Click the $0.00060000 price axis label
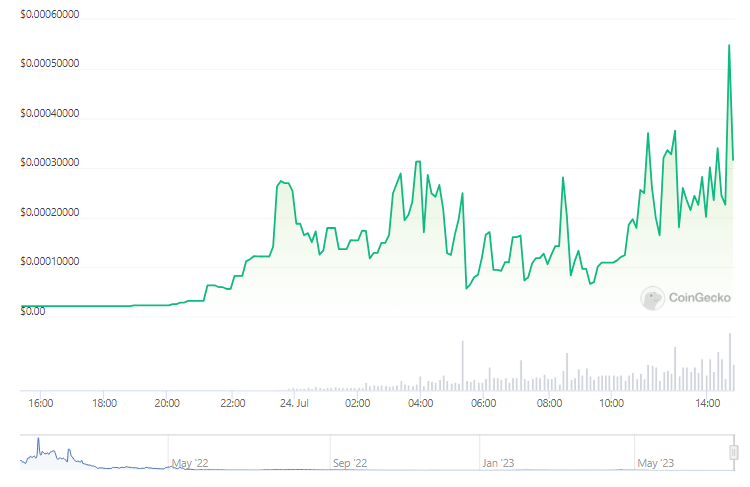The height and width of the screenshot is (487, 750). click(x=50, y=17)
